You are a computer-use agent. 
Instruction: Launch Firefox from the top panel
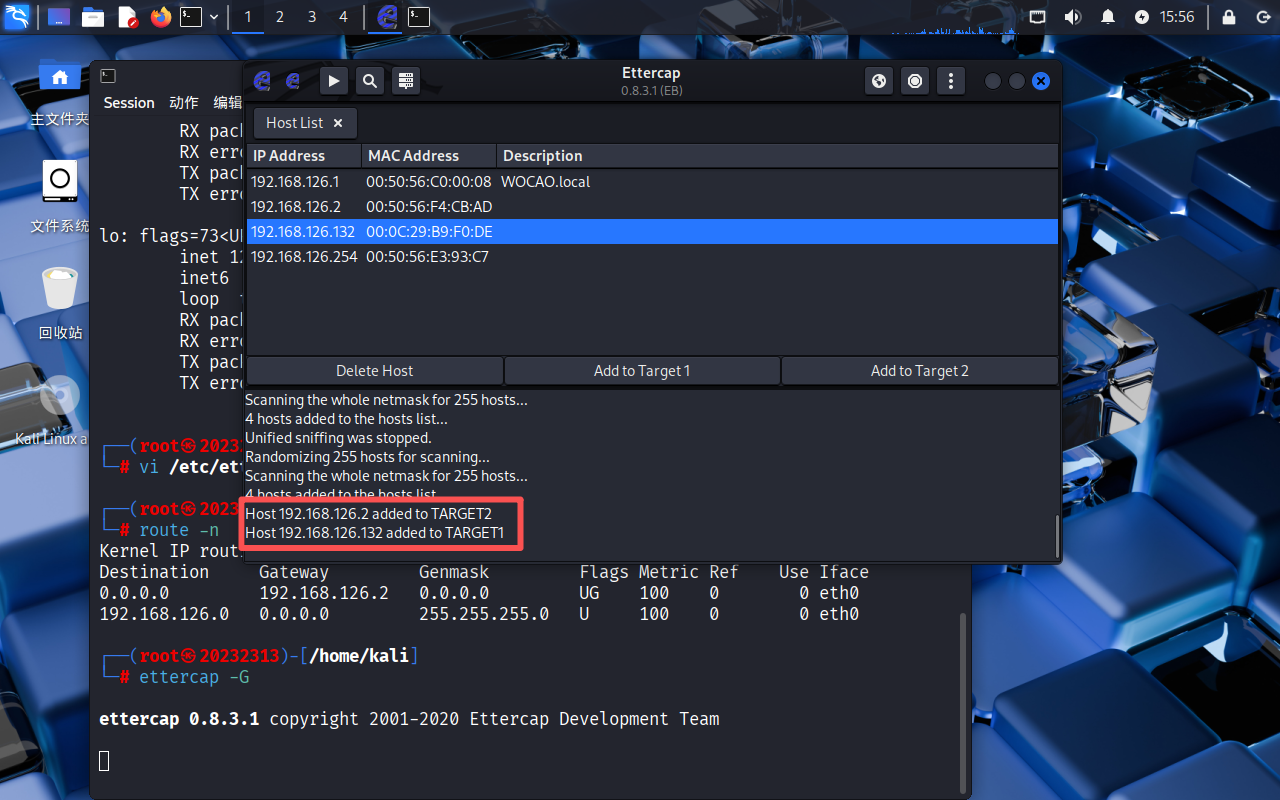161,17
